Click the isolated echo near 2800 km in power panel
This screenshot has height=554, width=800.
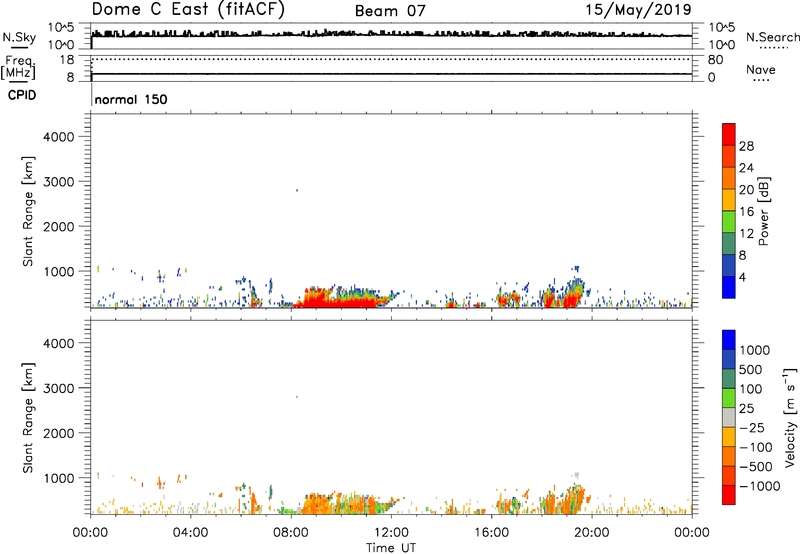pos(297,190)
